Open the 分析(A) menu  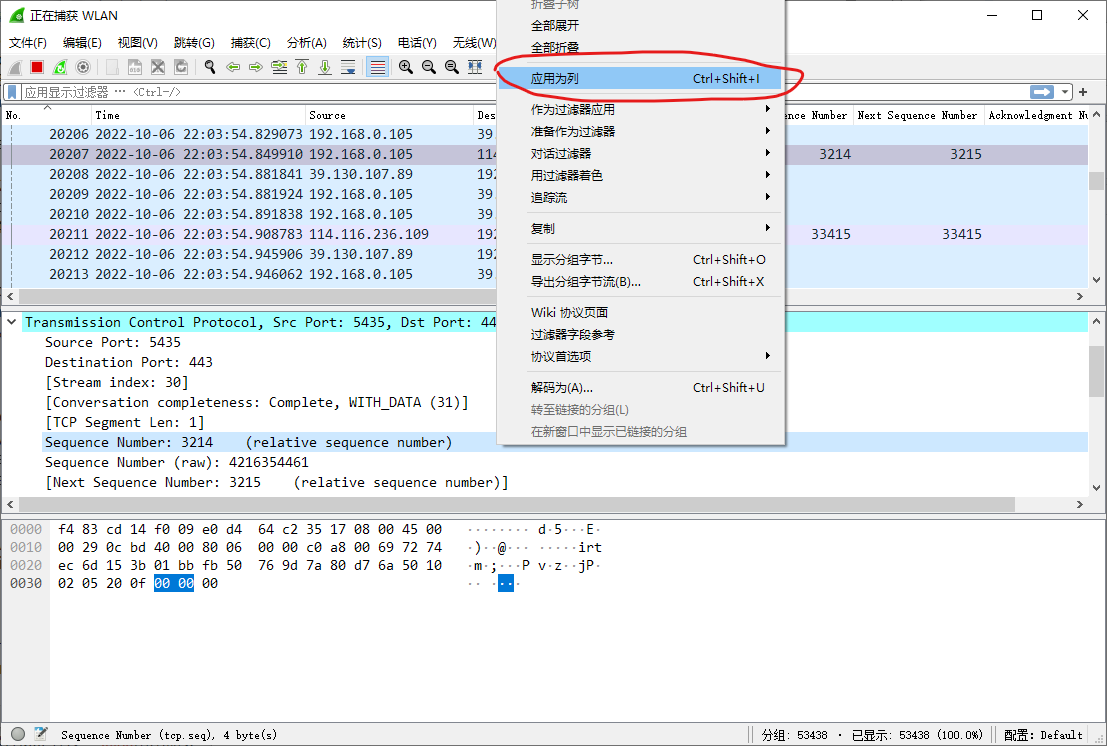[x=306, y=43]
